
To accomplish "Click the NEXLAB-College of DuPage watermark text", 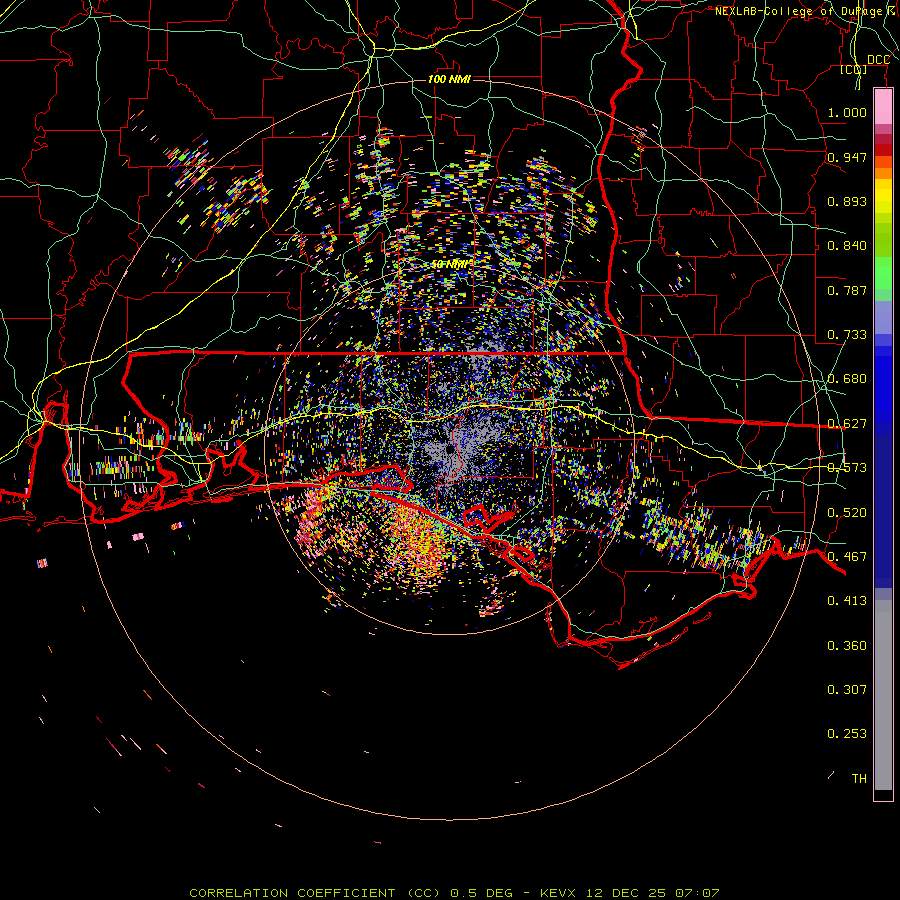I will 807,11.
